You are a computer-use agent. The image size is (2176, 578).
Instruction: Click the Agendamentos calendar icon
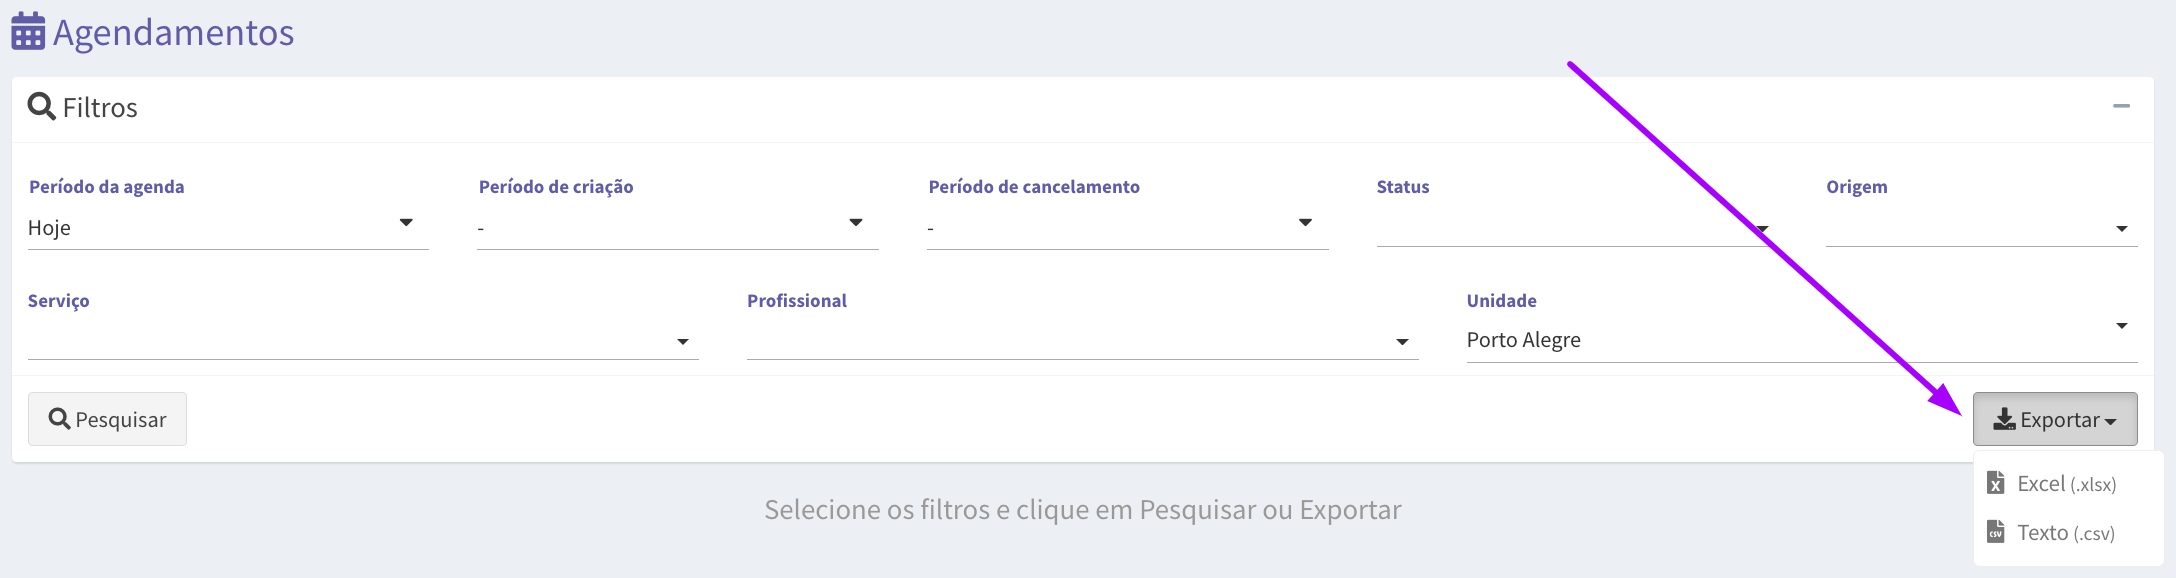[x=28, y=32]
